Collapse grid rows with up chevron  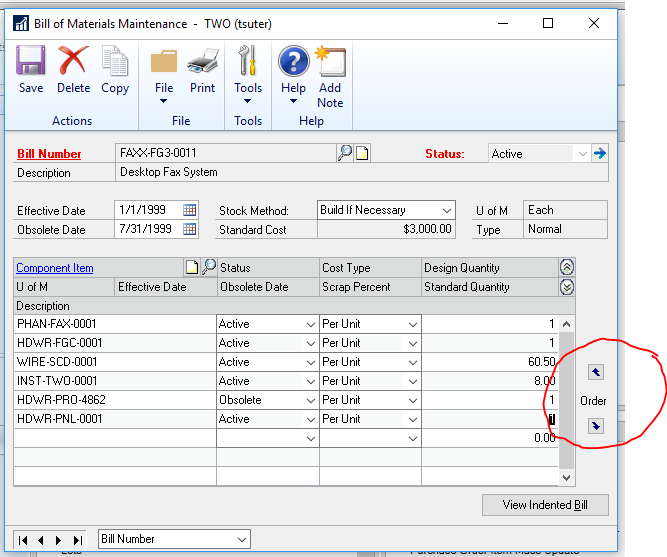point(567,267)
